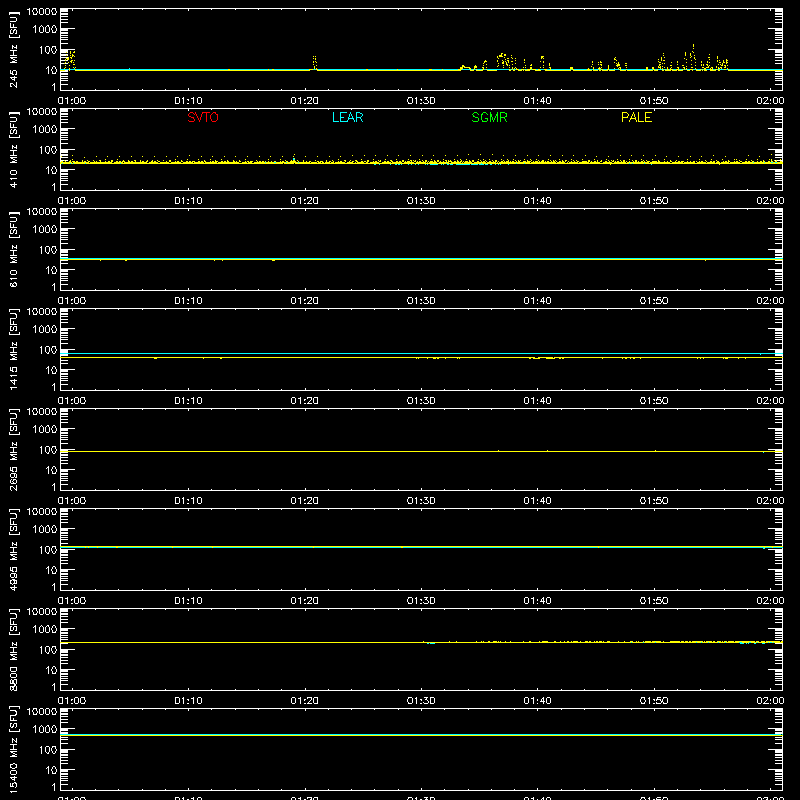This screenshot has height=800, width=800.
Task: Click the 1000 tick of the 4995 MHz plot
Action: tap(45, 530)
